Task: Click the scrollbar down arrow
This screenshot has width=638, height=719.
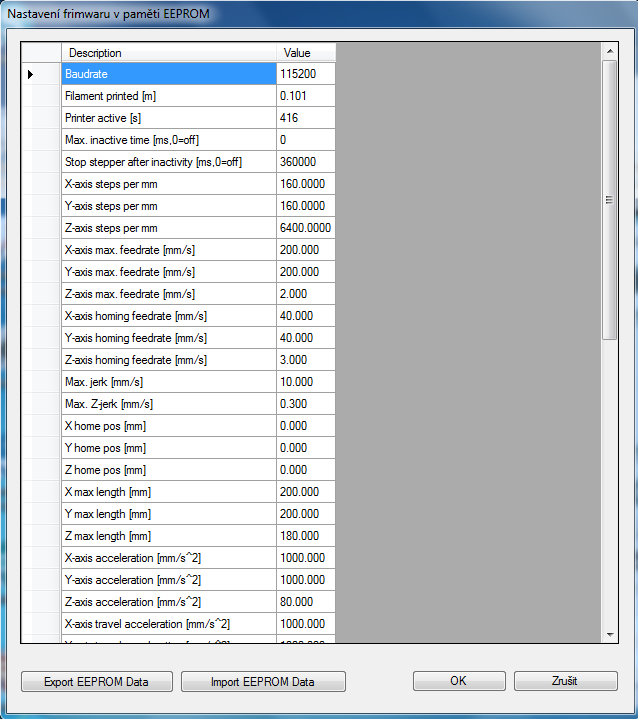Action: [609, 634]
